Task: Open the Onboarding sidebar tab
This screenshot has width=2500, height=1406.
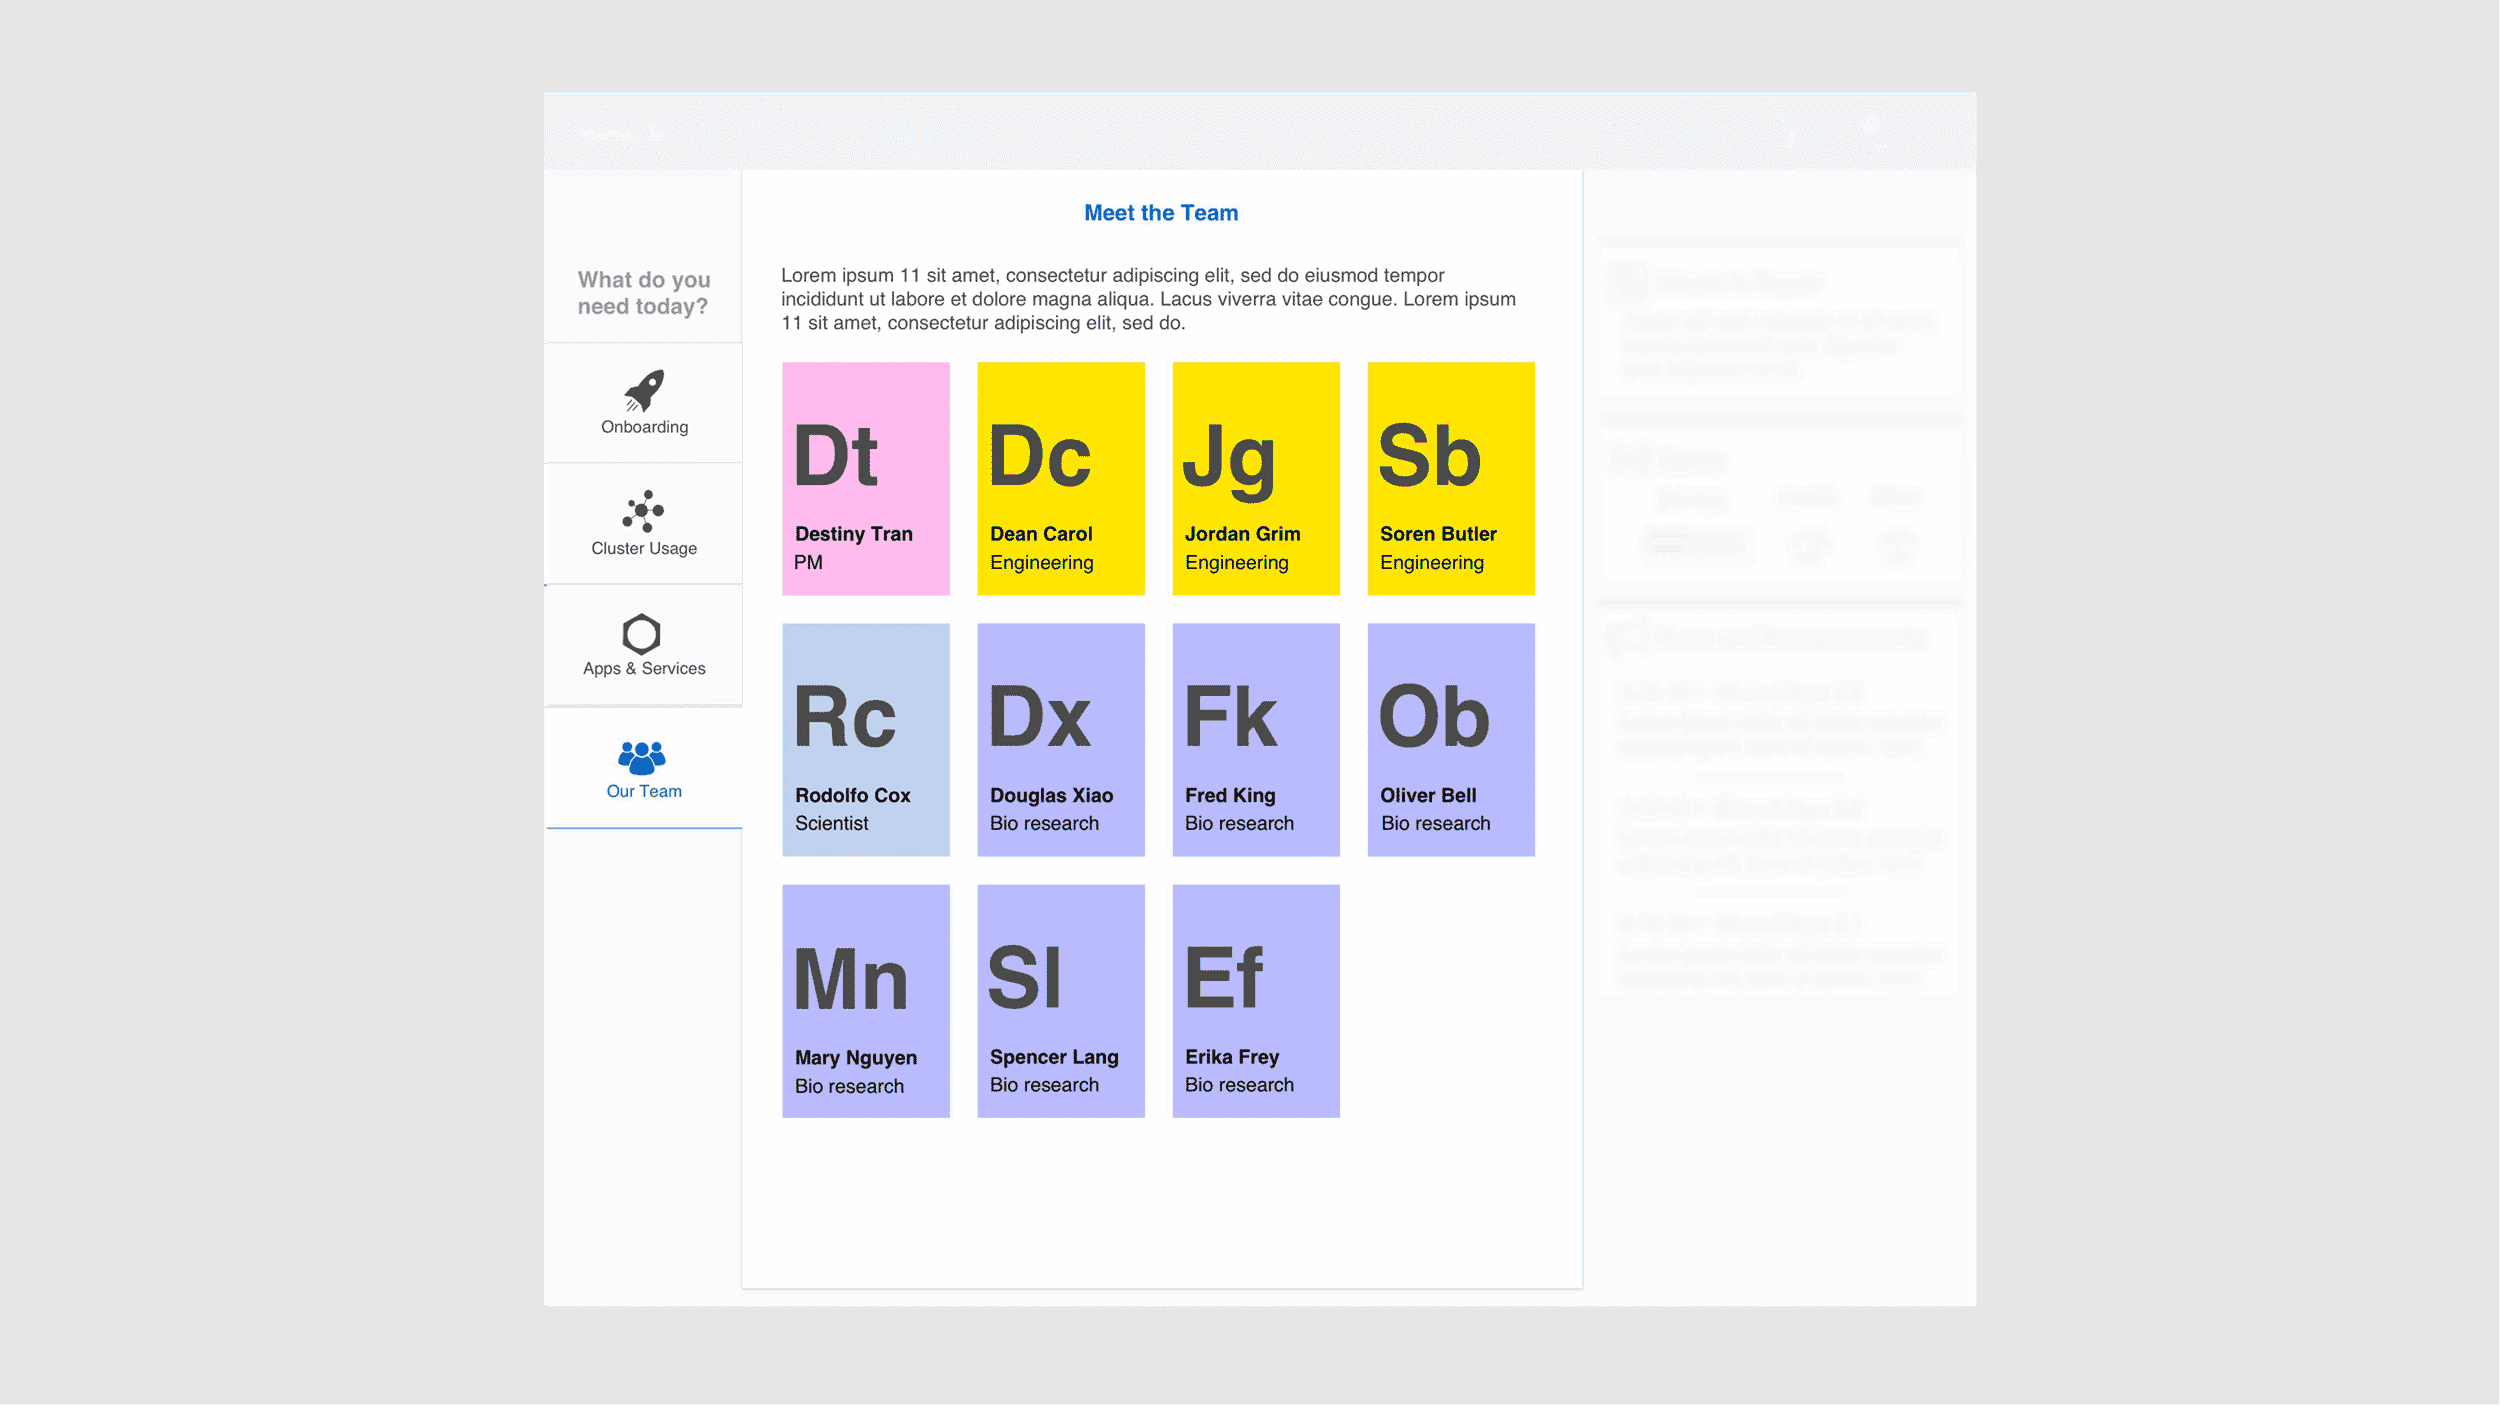Action: [x=644, y=427]
